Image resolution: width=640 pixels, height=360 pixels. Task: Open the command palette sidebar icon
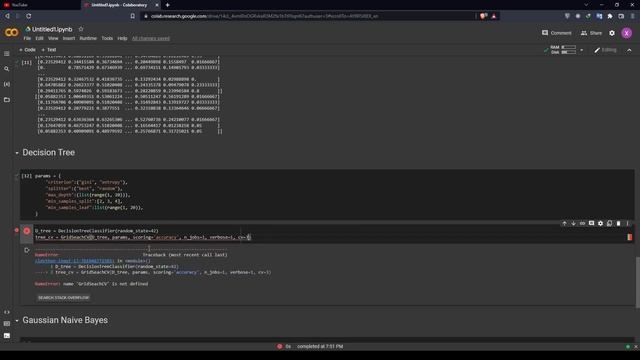[x=7, y=324]
